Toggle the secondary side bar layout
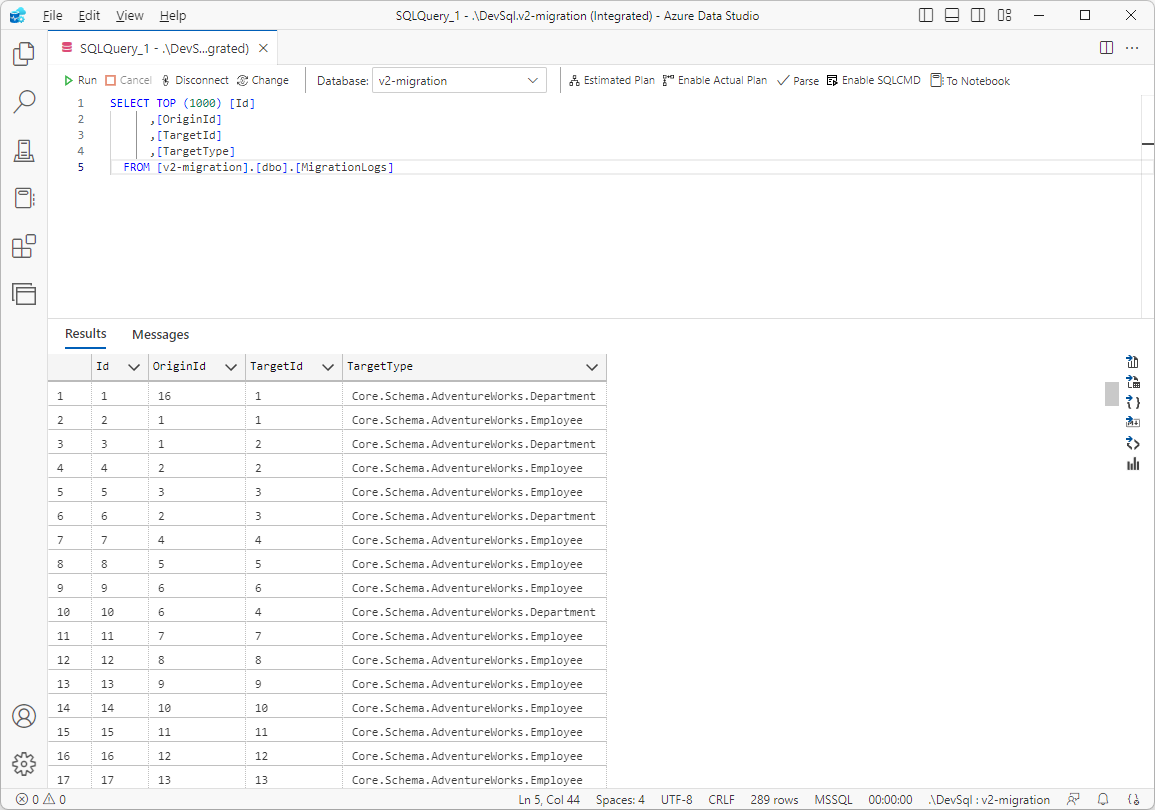 point(978,15)
